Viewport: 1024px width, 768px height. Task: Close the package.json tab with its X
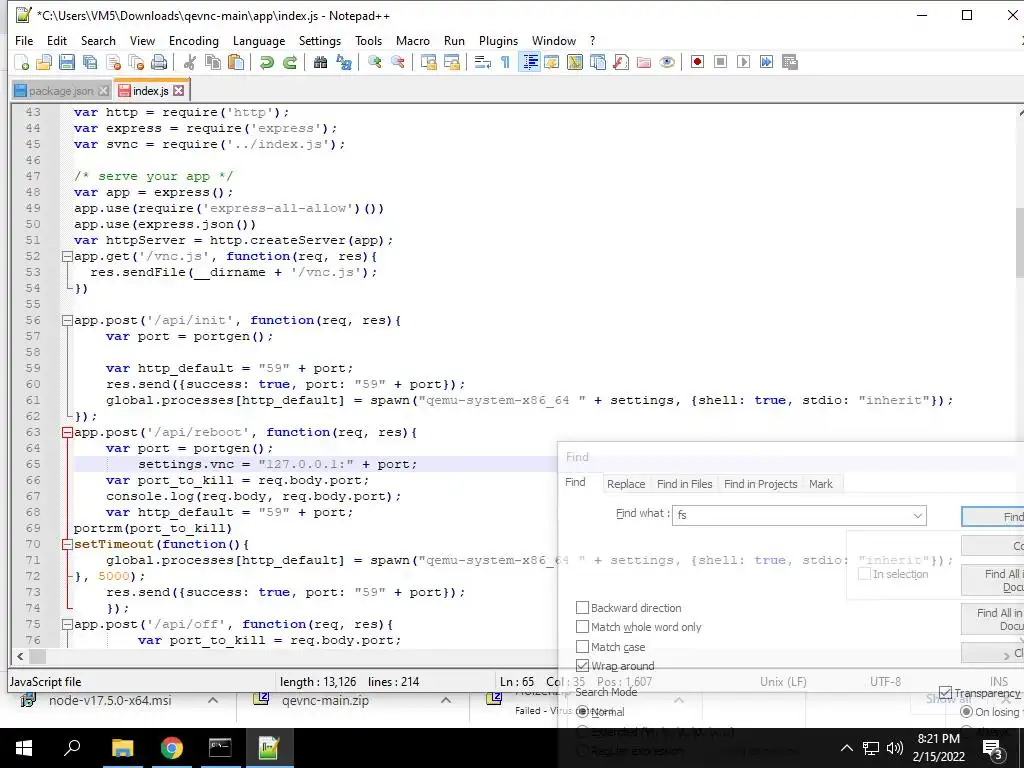103,91
